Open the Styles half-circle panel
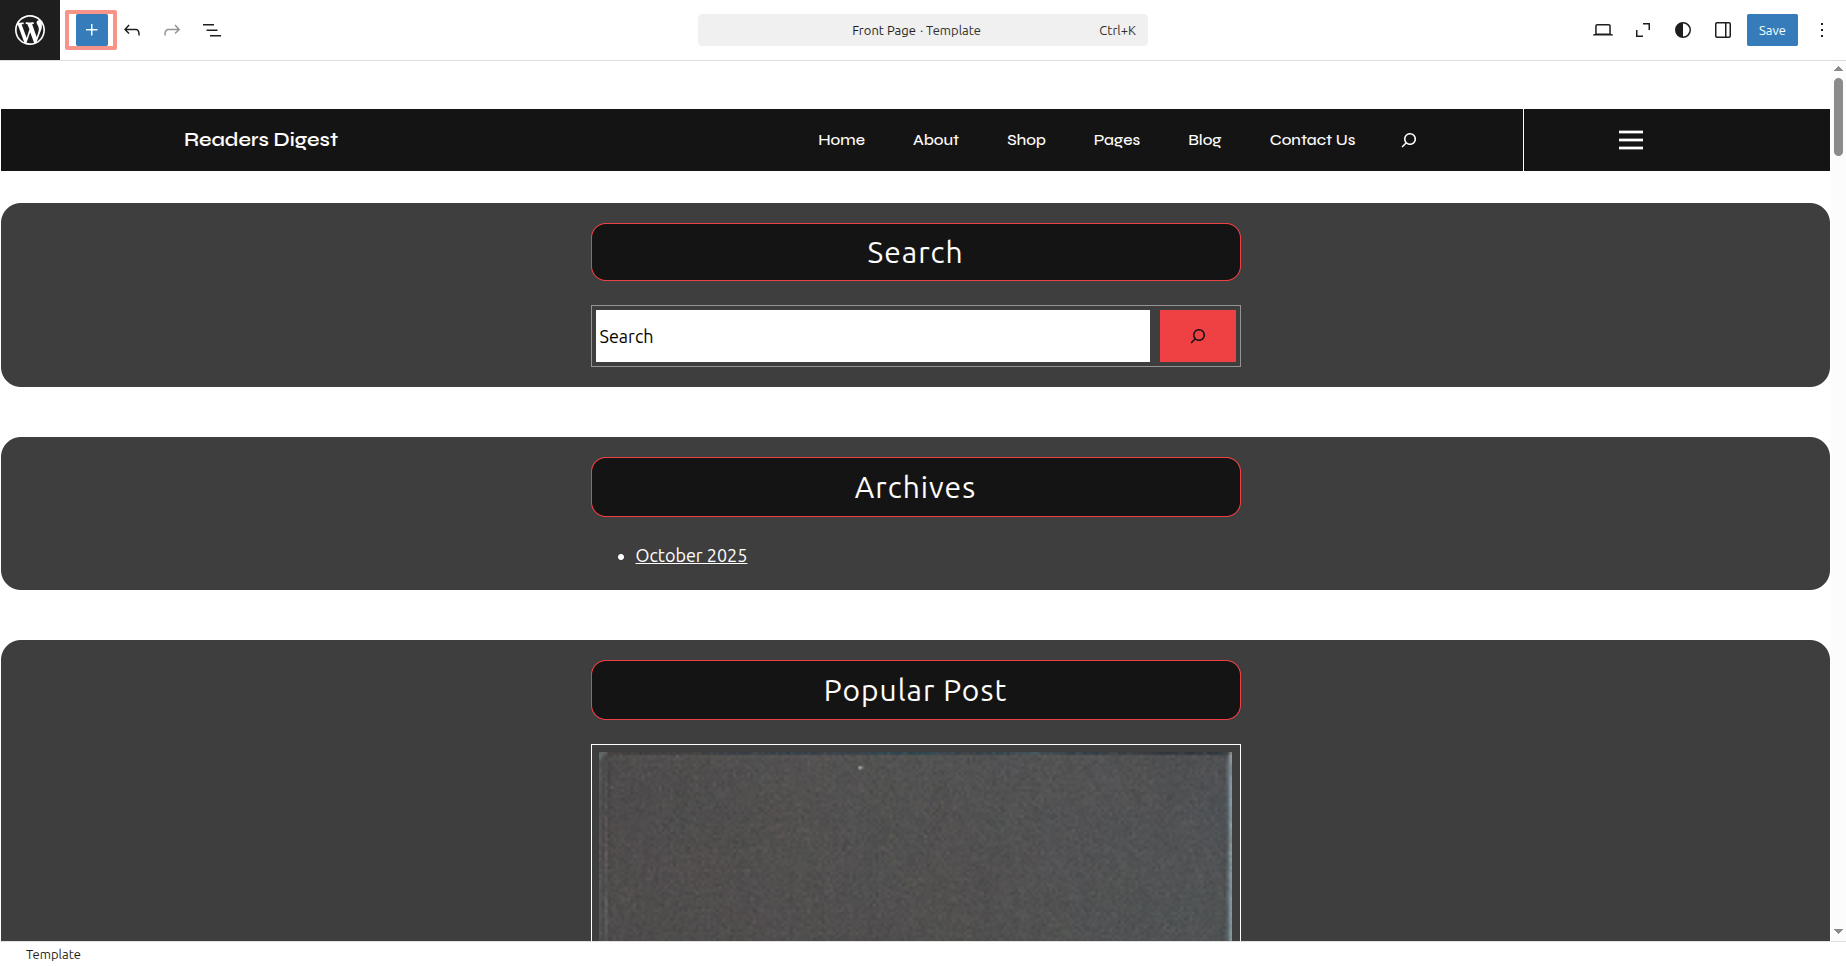 tap(1683, 30)
